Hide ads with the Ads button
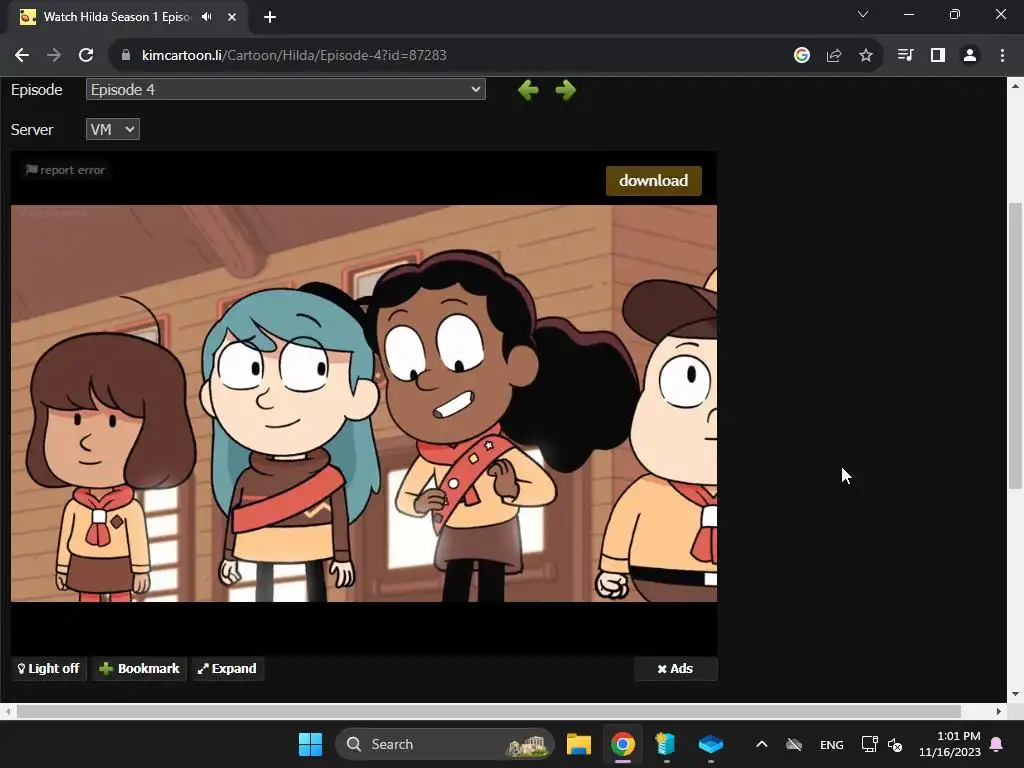This screenshot has height=768, width=1024. [x=675, y=669]
